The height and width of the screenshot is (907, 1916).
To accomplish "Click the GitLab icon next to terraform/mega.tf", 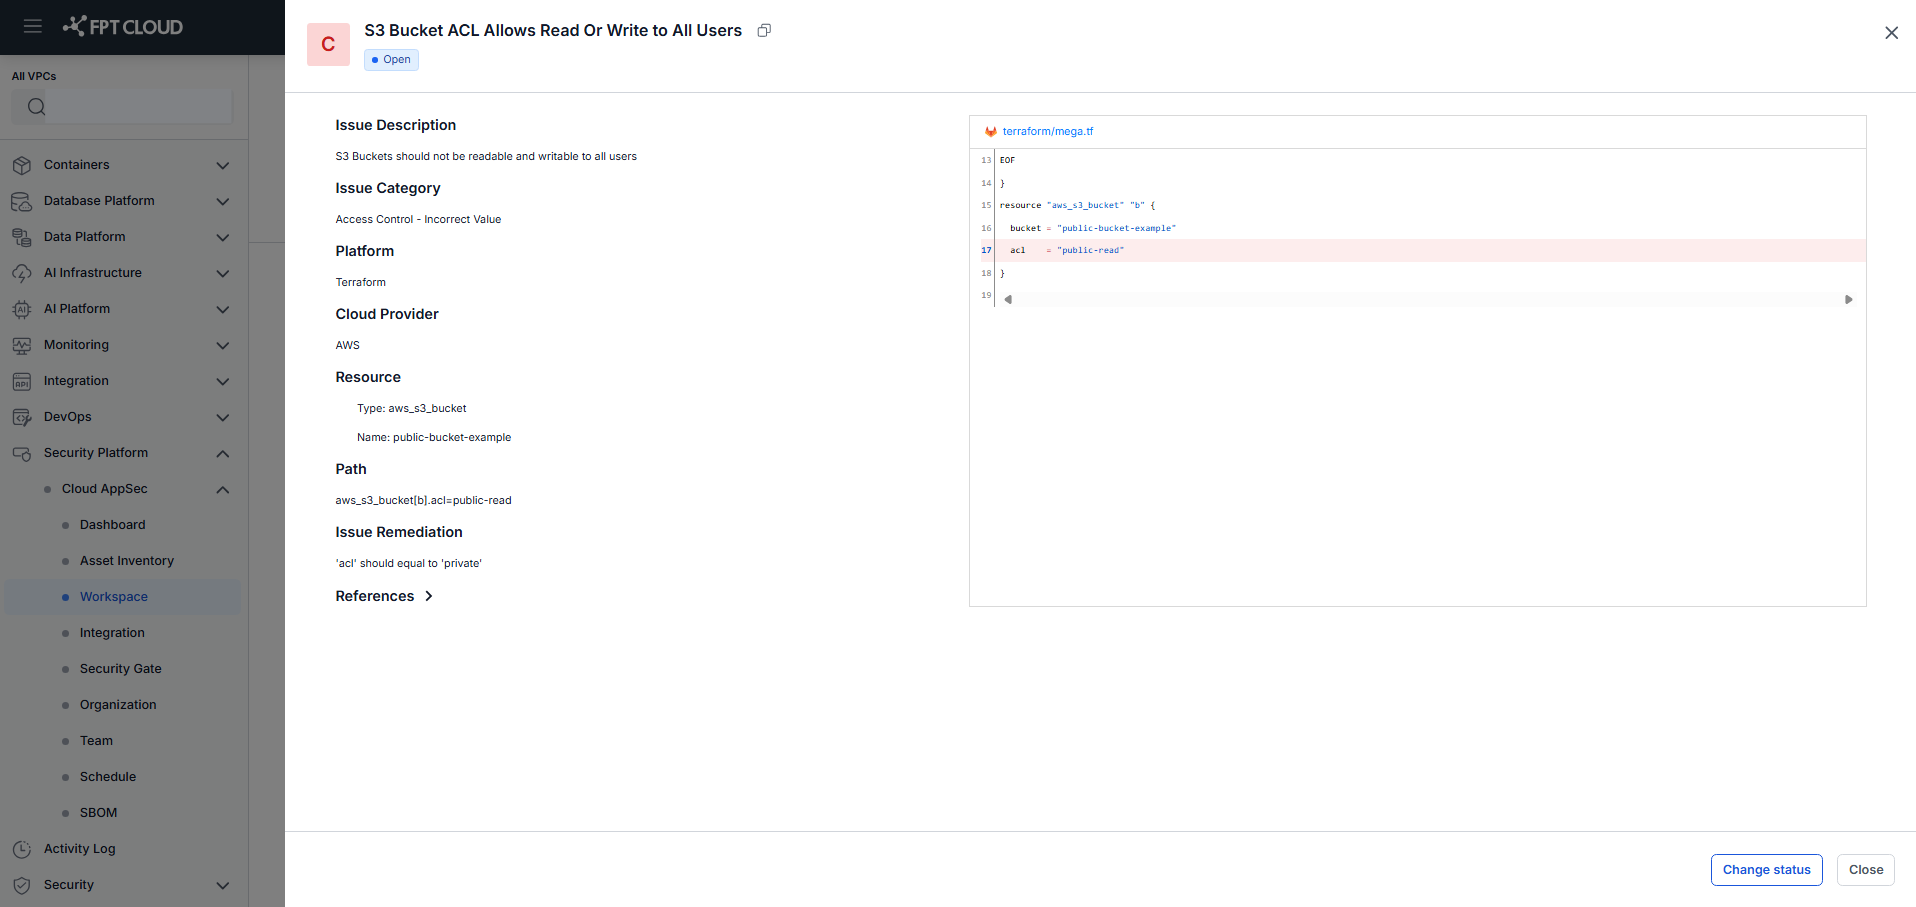I will [991, 131].
